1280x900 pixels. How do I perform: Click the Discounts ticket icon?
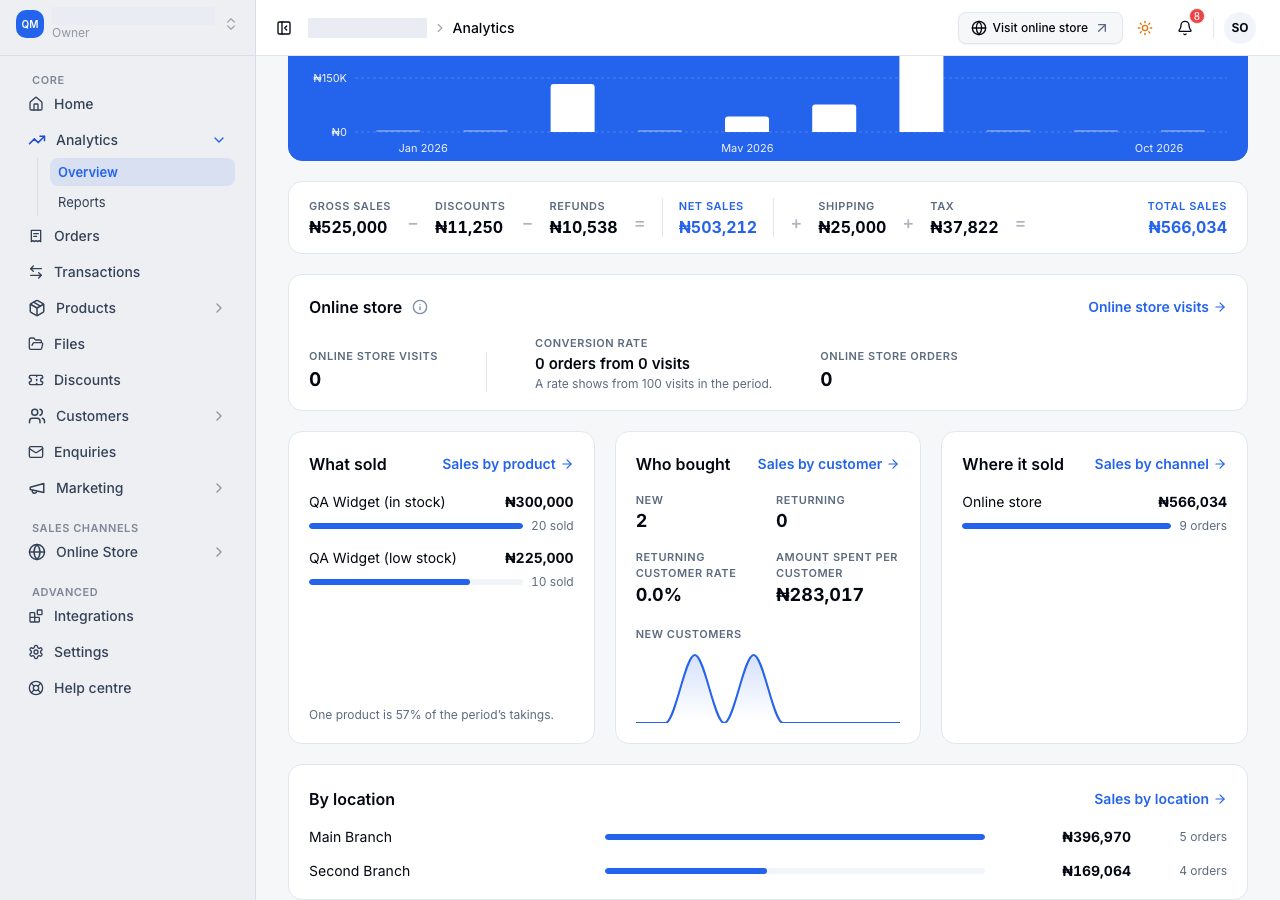(x=36, y=380)
